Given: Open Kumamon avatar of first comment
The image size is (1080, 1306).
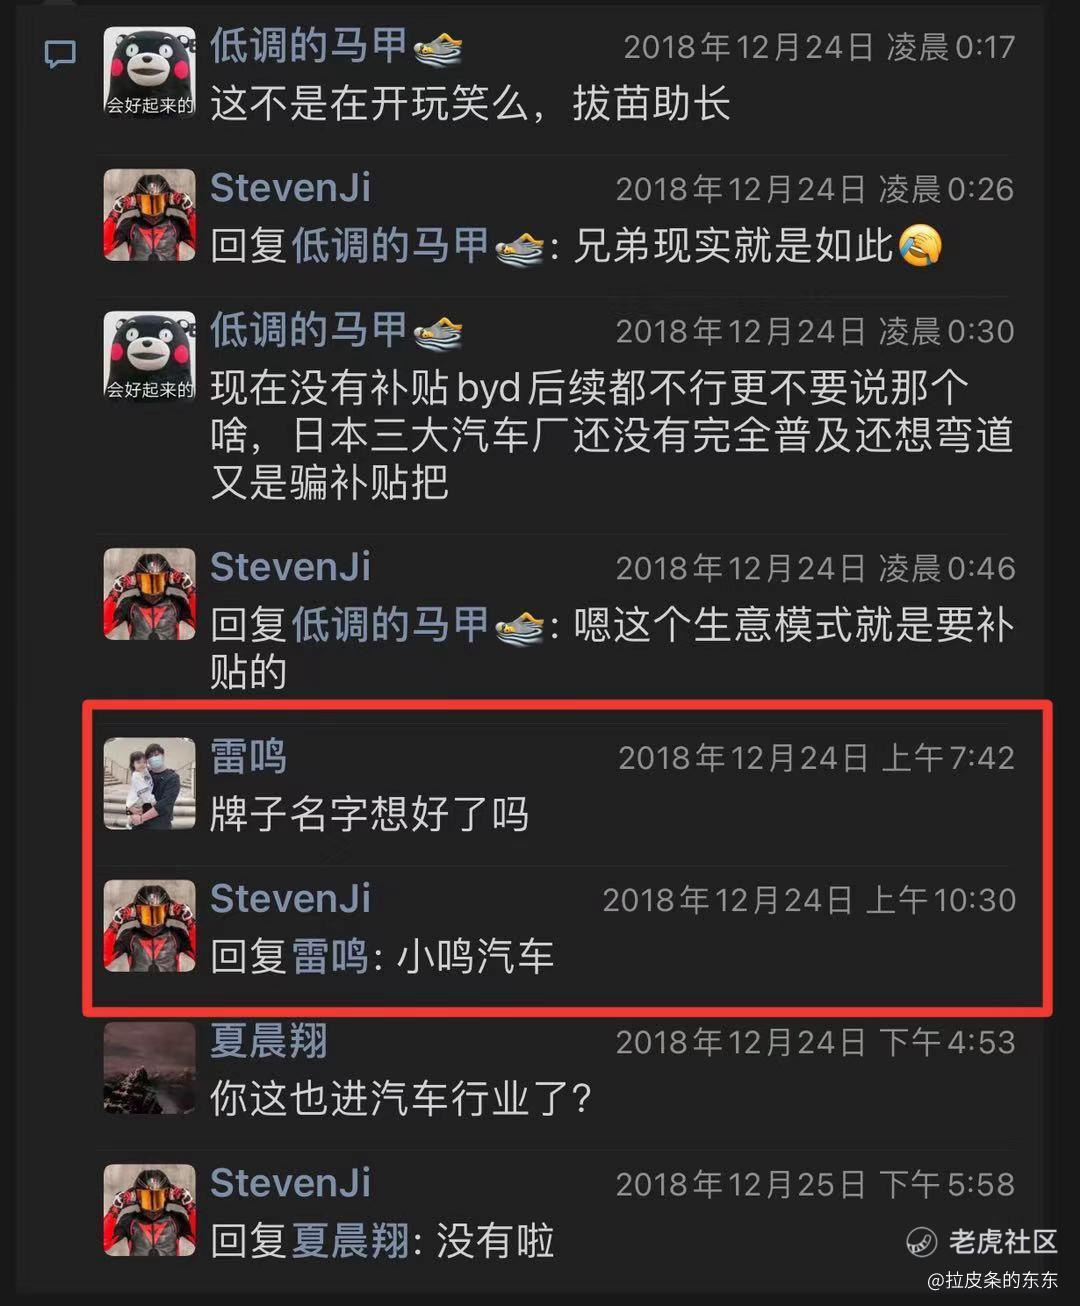Looking at the screenshot, I should (x=150, y=73).
